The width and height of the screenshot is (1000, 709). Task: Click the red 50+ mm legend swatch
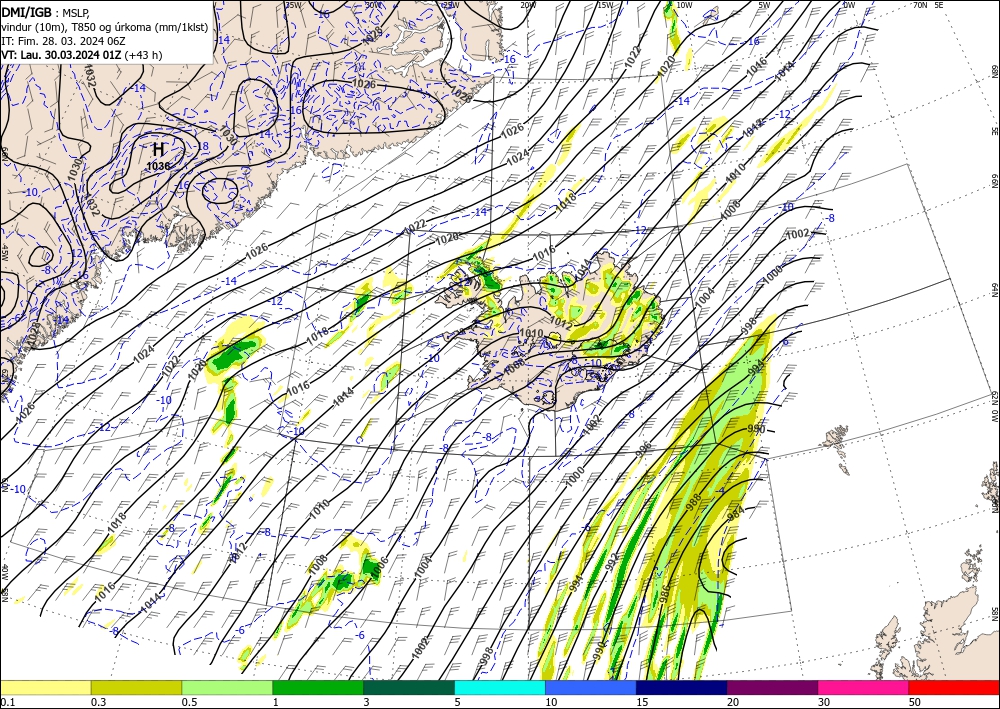[954, 687]
